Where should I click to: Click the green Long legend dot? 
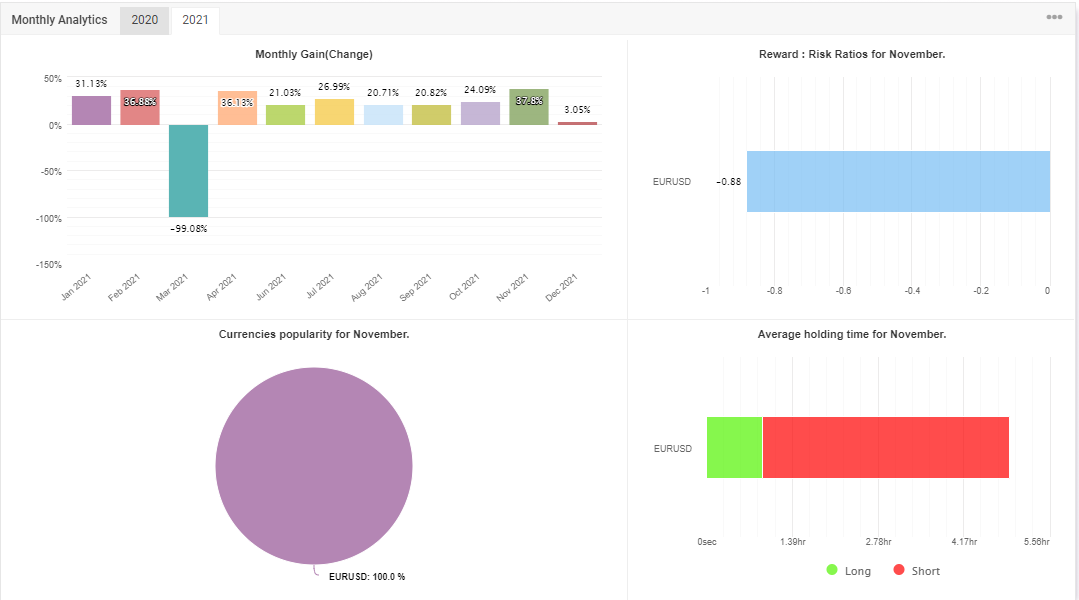[x=832, y=570]
